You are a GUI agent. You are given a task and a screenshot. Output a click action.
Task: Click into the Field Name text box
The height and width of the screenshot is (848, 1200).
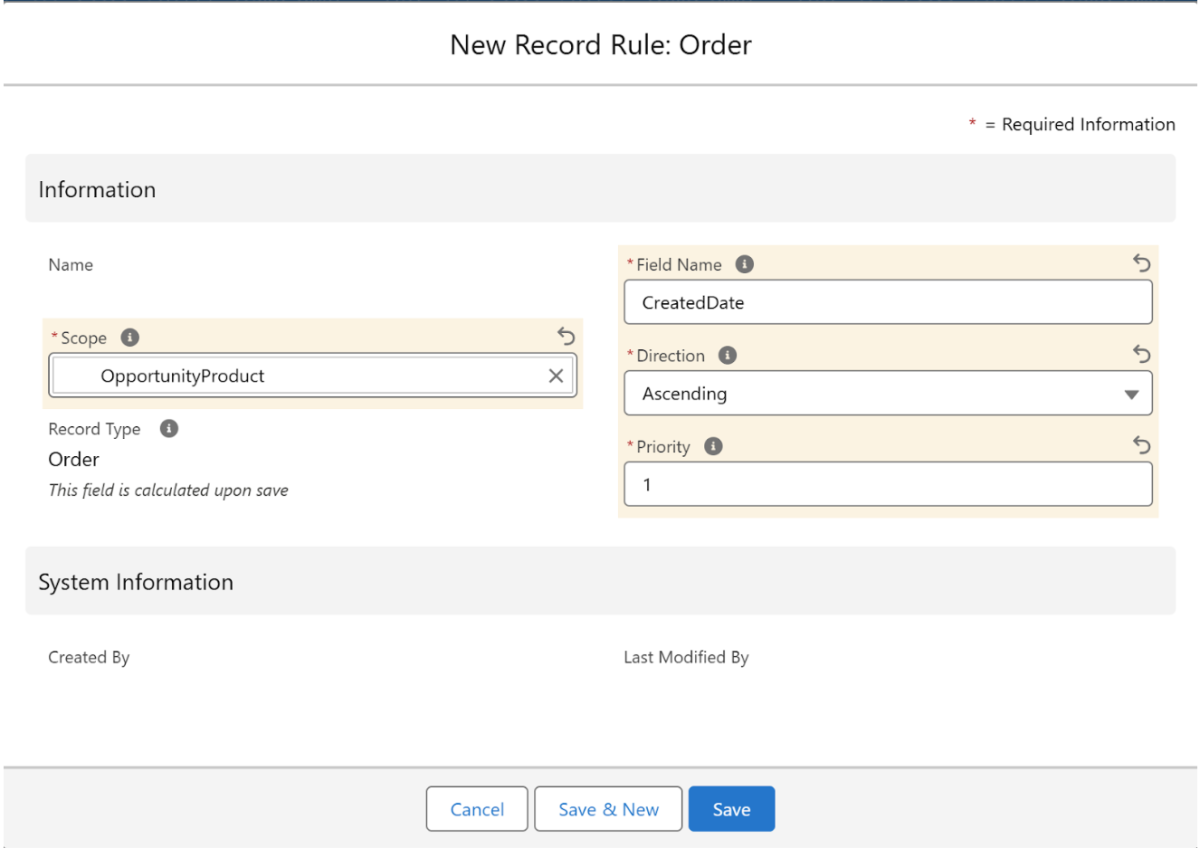click(x=887, y=303)
